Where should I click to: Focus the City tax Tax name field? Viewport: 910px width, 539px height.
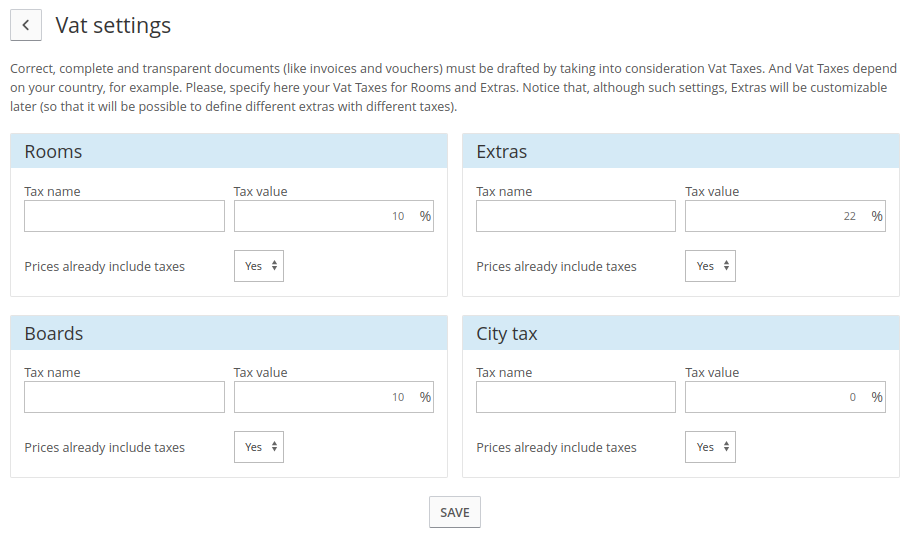[x=576, y=397]
